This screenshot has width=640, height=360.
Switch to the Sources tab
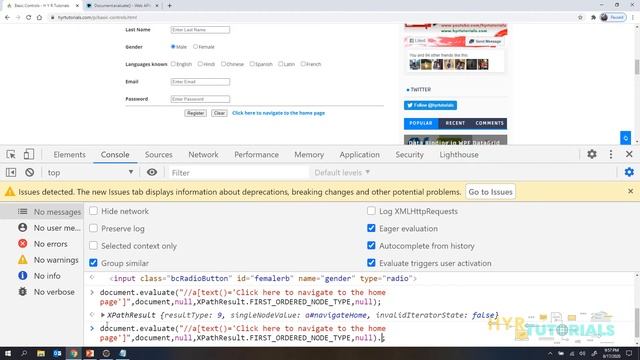pyautogui.click(x=158, y=155)
